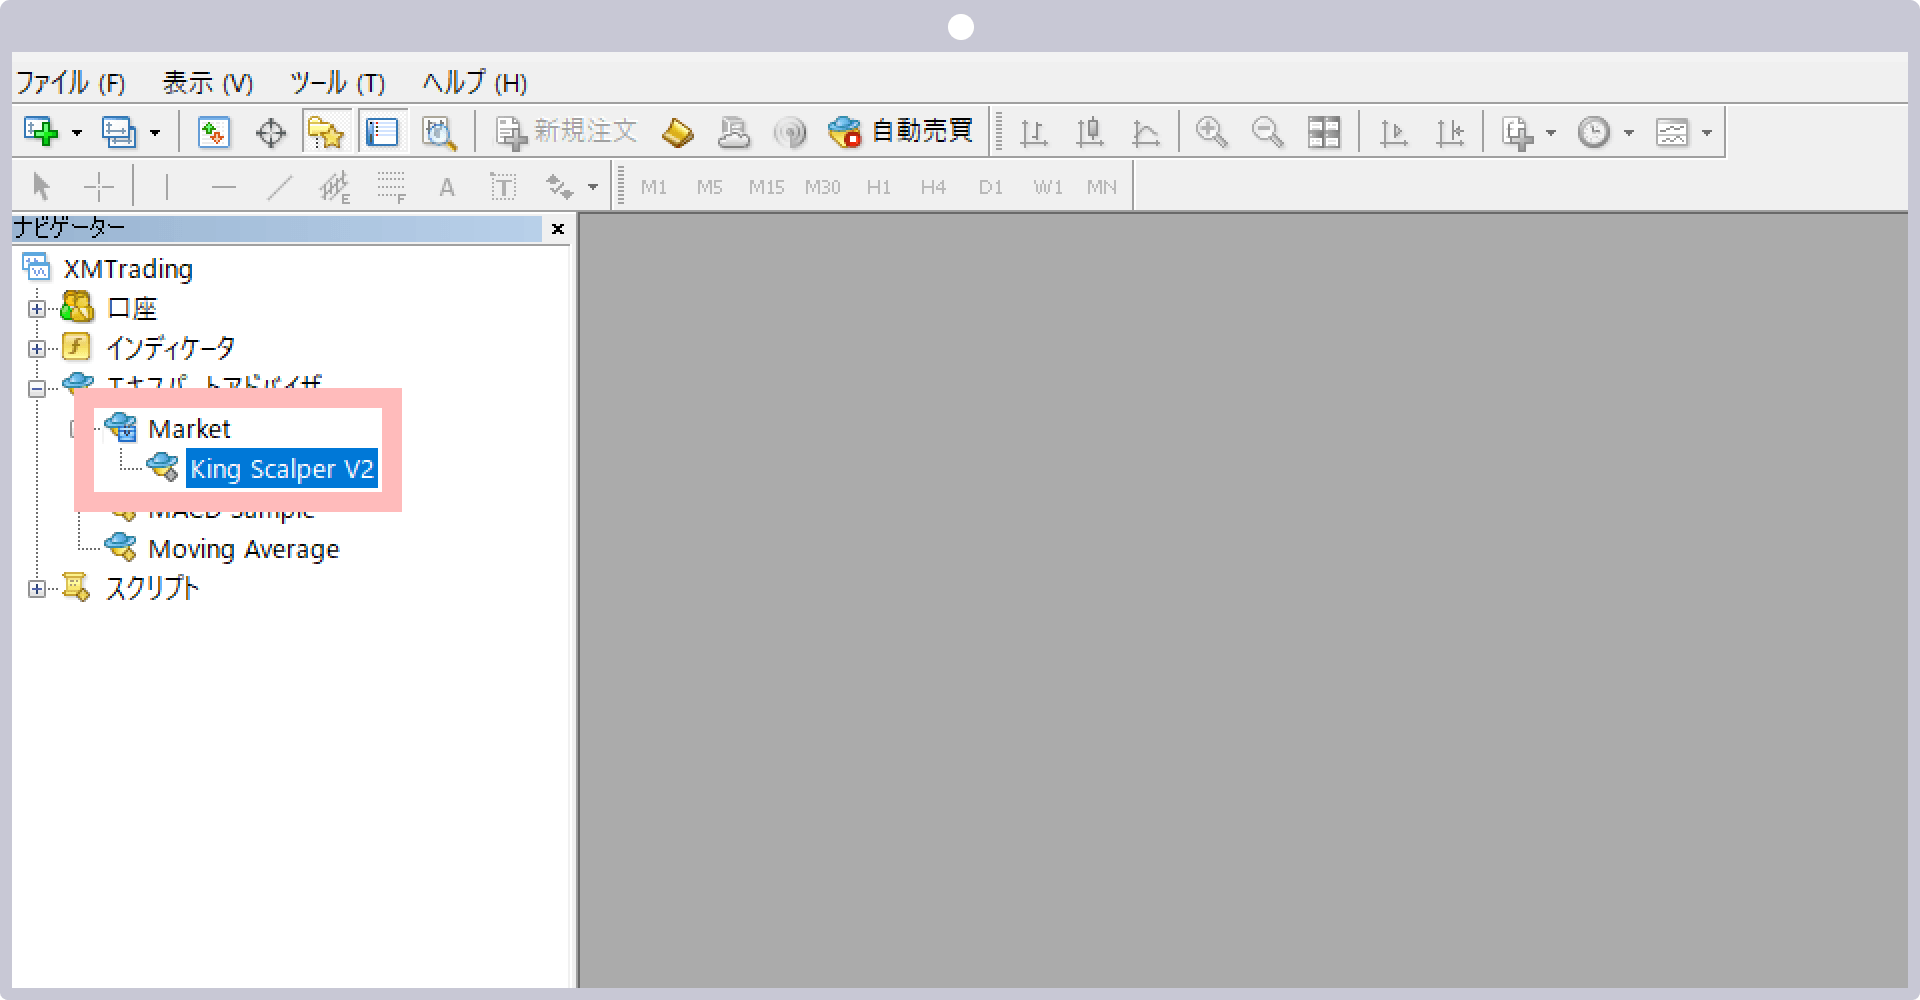
Task: Open the periods clock dropdown arrow
Action: coord(1629,133)
